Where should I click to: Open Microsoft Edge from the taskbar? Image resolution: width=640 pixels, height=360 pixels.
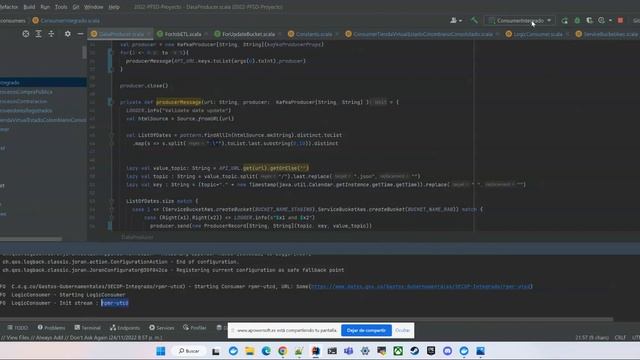coord(266,351)
